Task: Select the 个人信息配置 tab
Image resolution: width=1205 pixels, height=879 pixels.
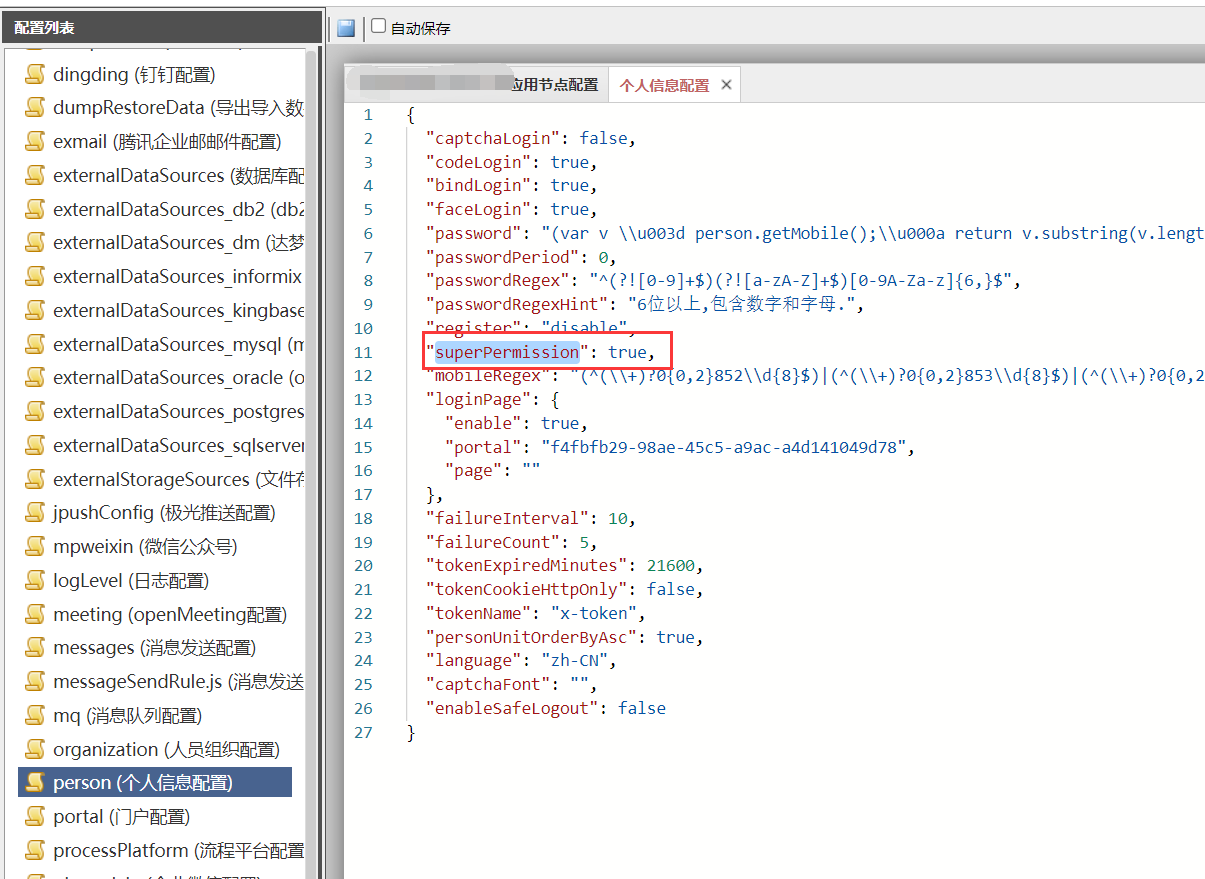Action: click(x=663, y=85)
